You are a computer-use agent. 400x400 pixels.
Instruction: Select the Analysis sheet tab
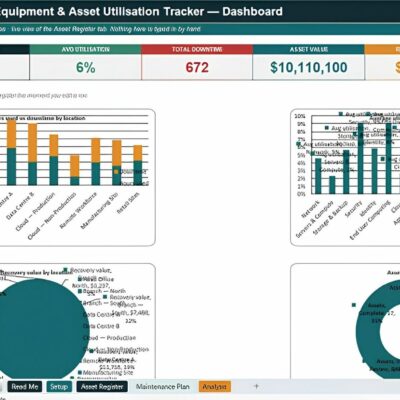pos(215,387)
